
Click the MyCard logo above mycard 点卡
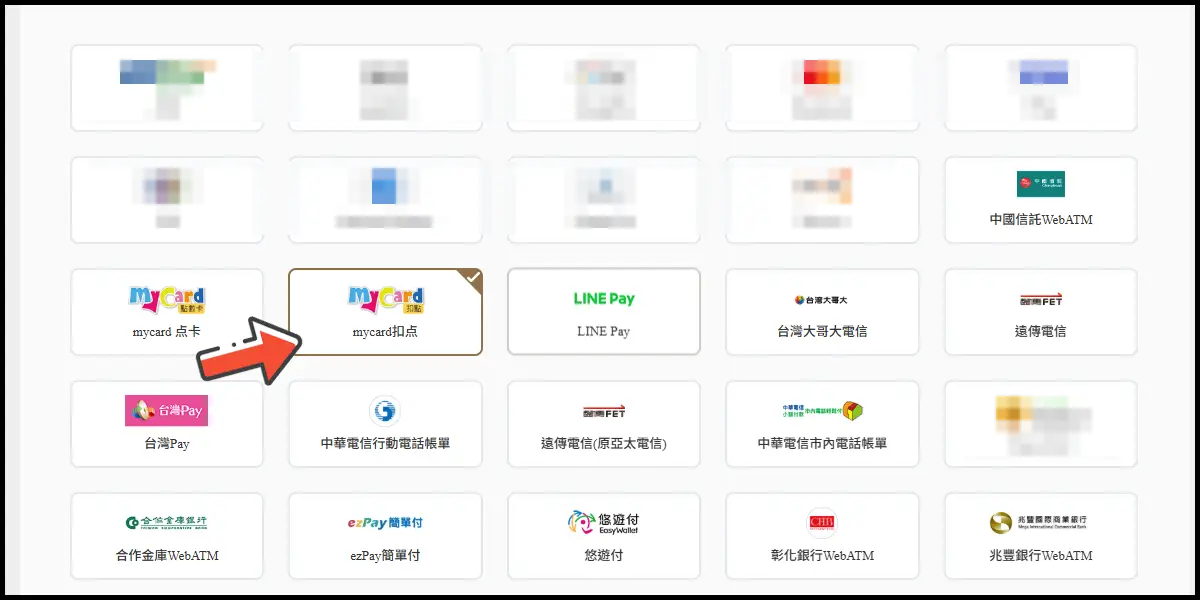(167, 298)
